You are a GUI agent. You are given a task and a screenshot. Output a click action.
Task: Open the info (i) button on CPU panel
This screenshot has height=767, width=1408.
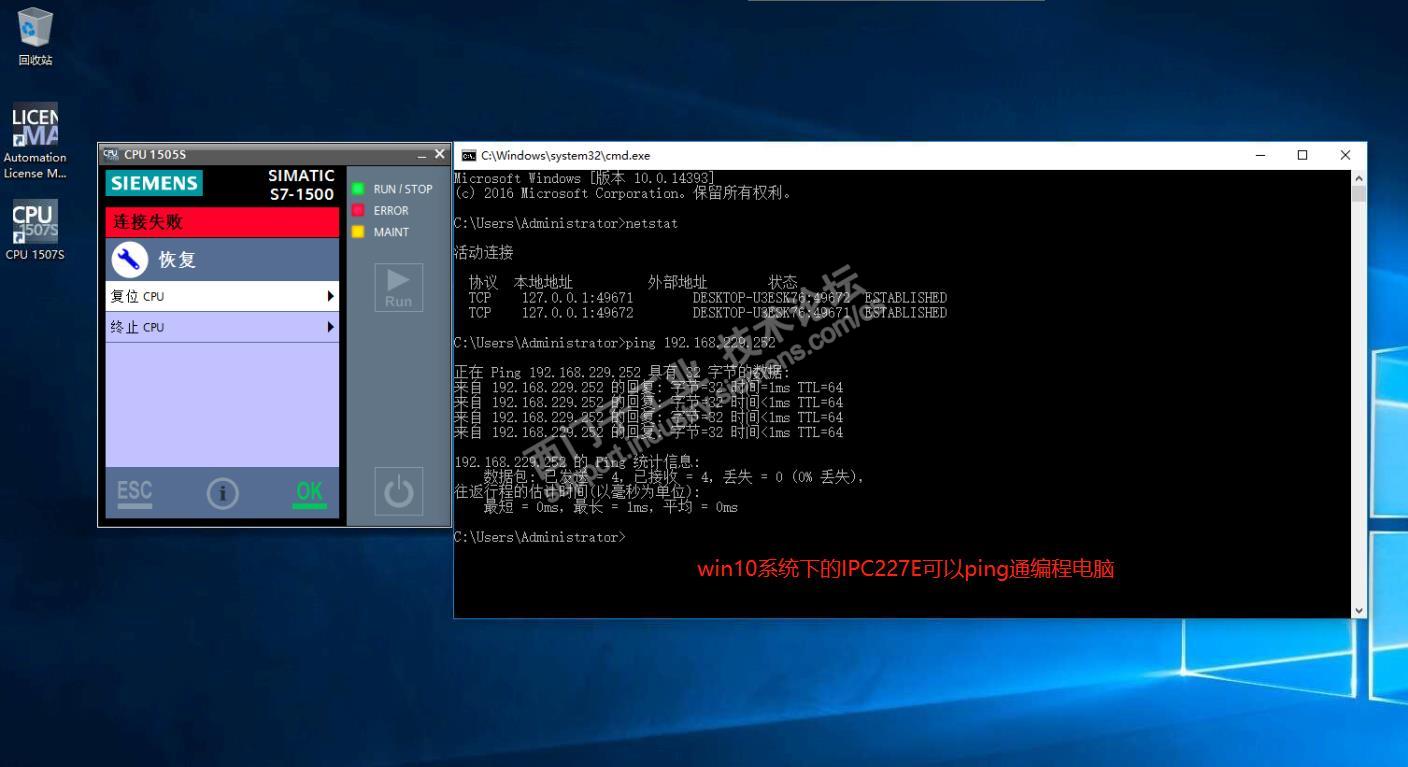coord(222,493)
